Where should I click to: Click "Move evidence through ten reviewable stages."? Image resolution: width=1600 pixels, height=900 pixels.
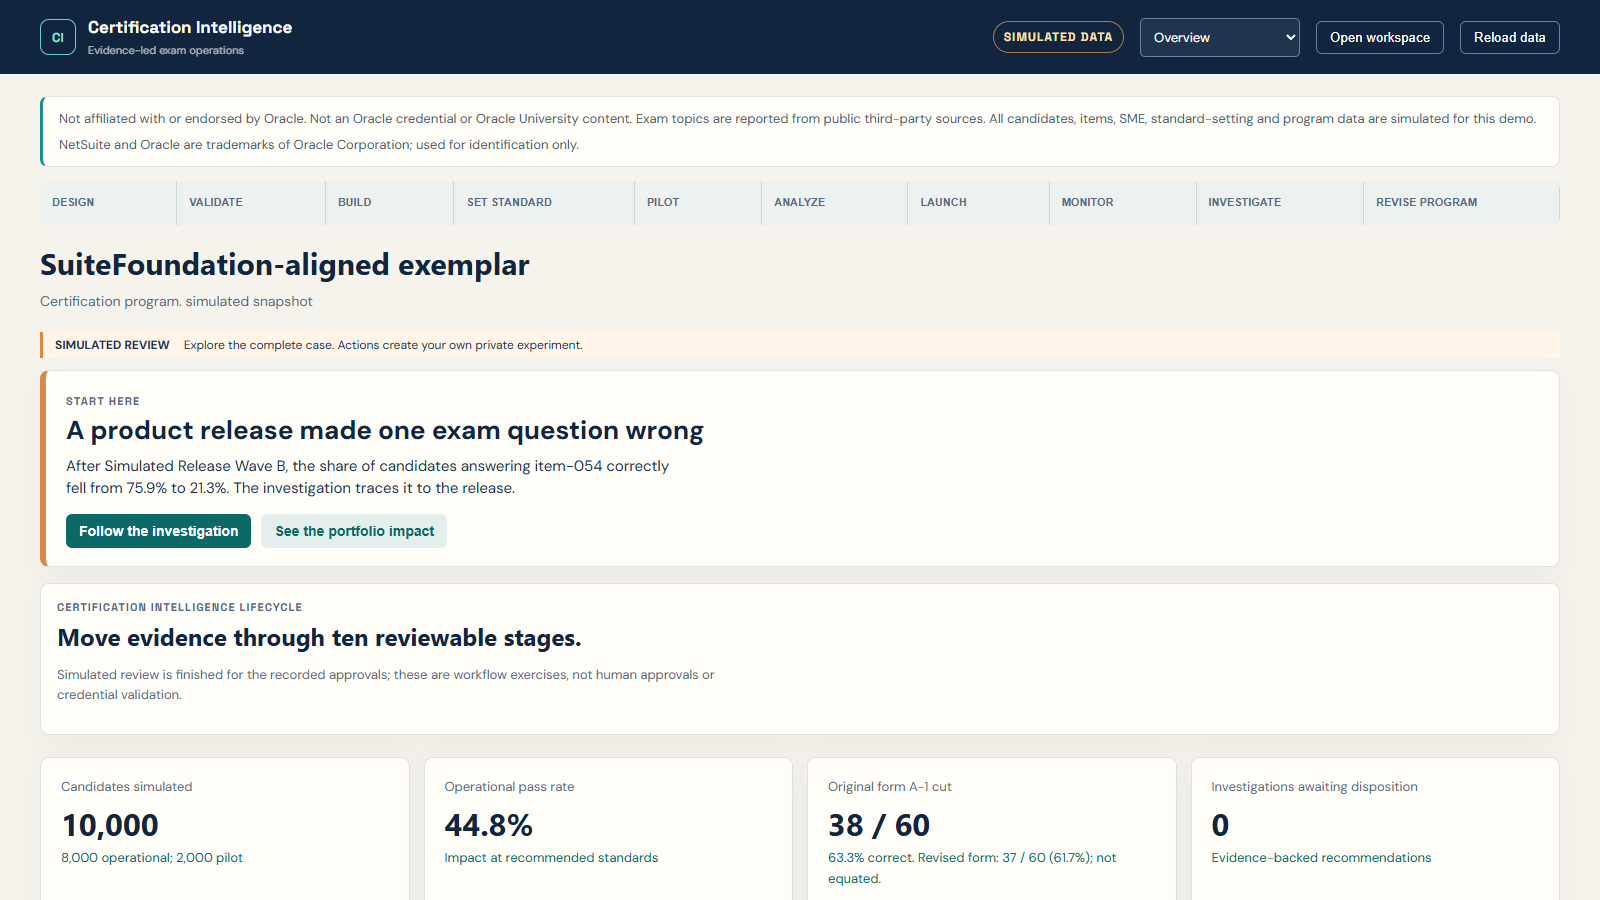319,638
